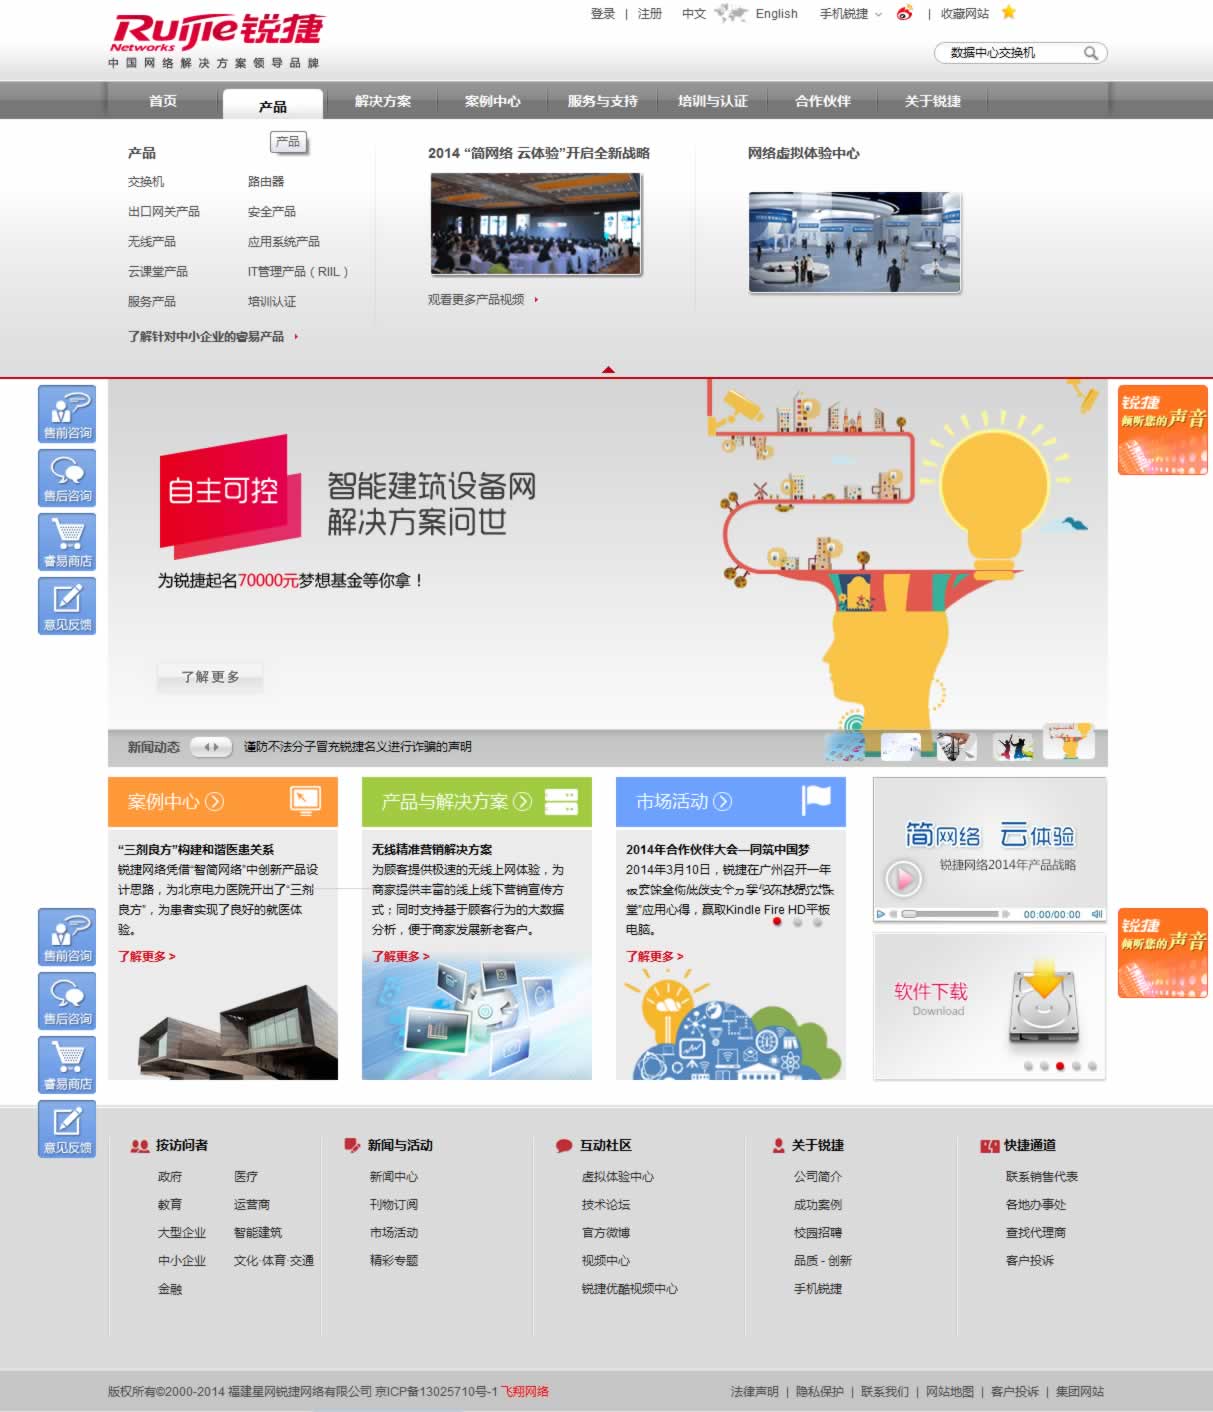Collapse the product menu with red up arrow
Image resolution: width=1213 pixels, height=1412 pixels.
608,370
